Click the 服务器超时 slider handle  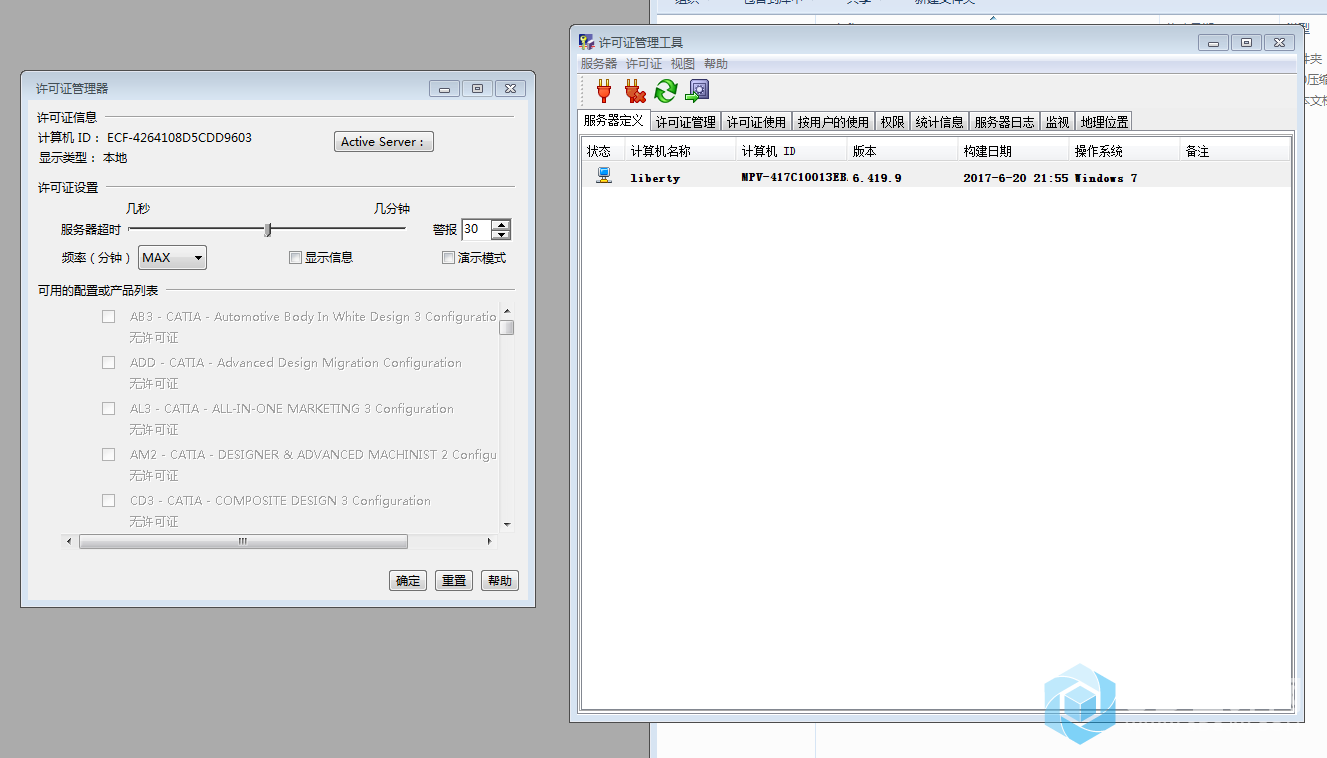pyautogui.click(x=267, y=230)
